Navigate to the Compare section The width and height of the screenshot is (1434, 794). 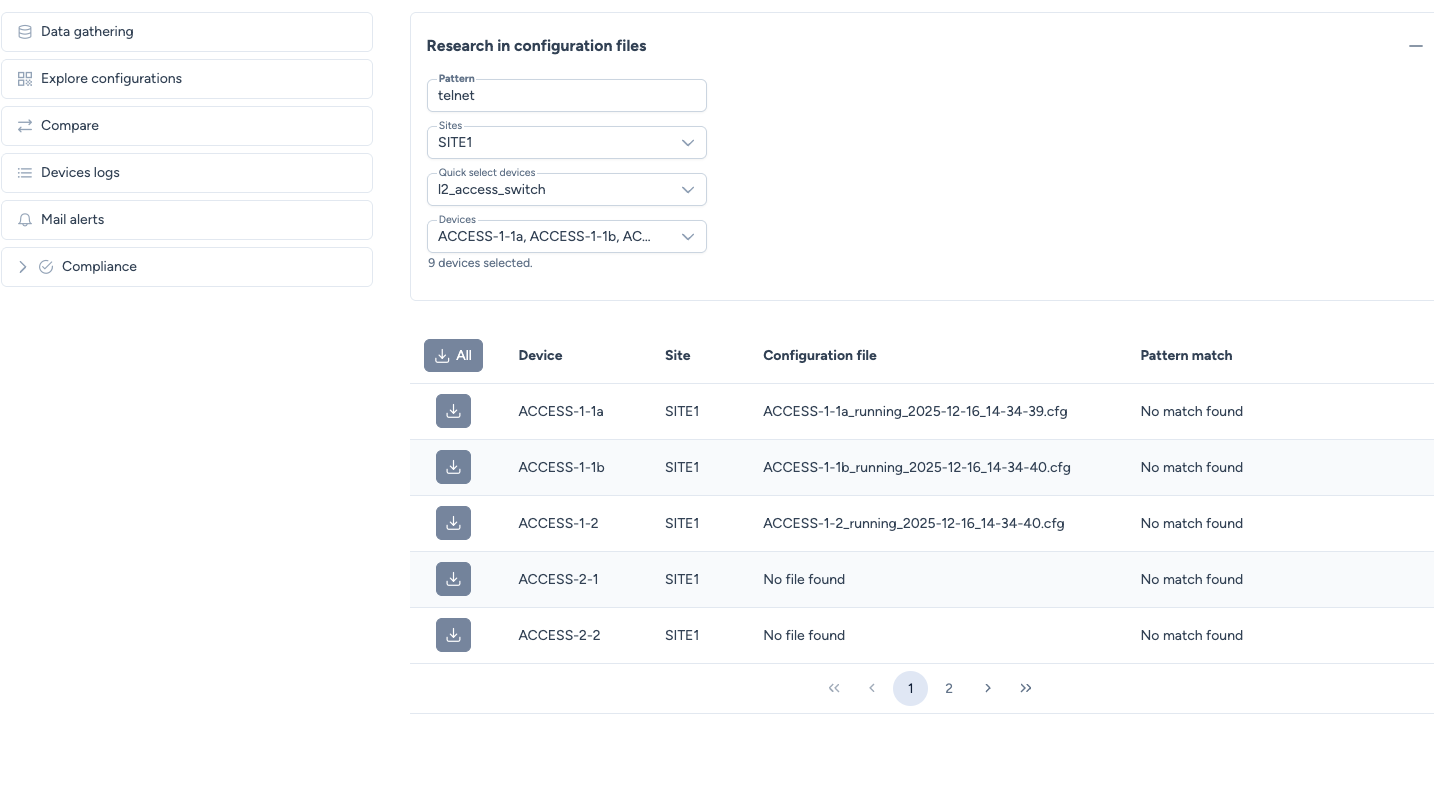click(187, 126)
